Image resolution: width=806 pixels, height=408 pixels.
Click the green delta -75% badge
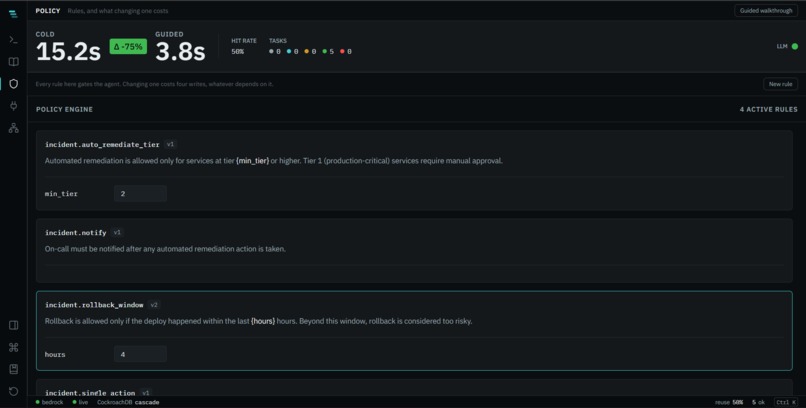click(128, 47)
